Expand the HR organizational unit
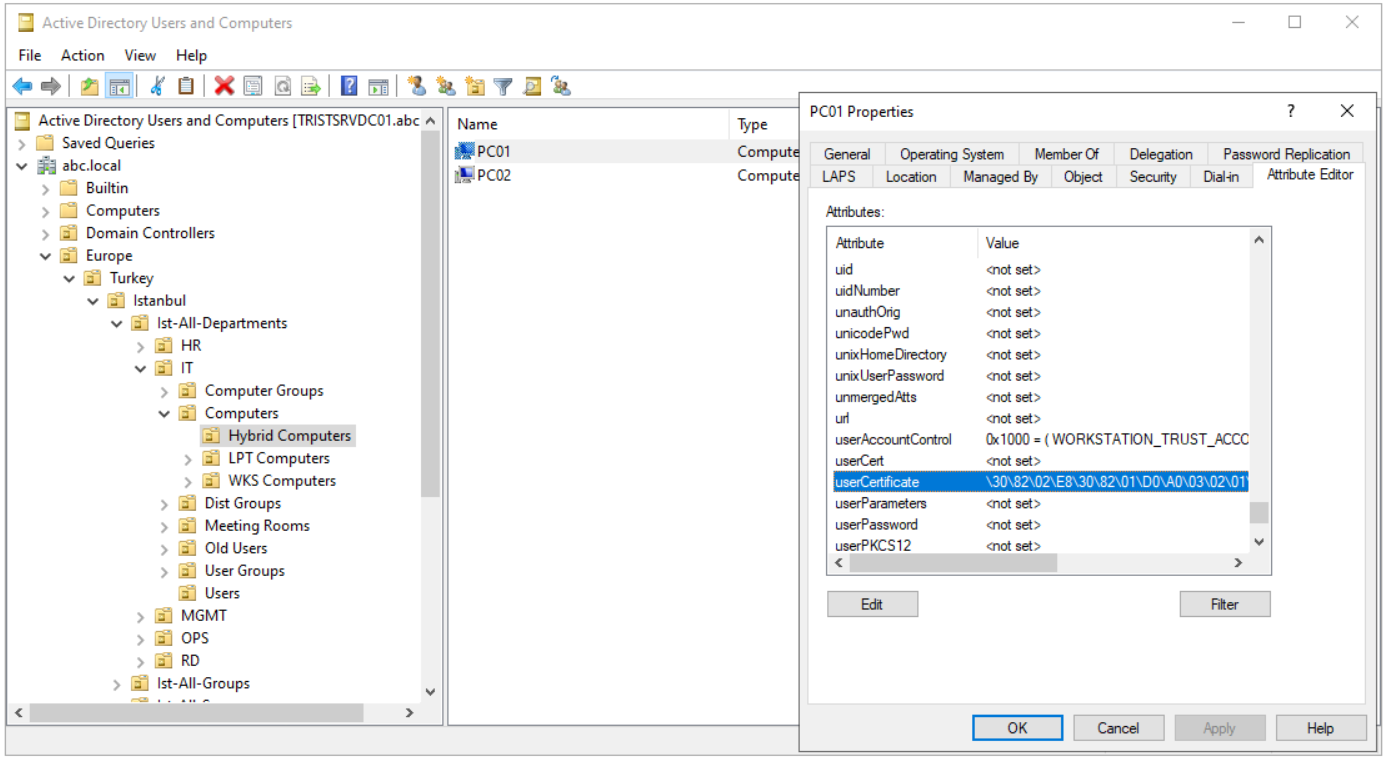Viewport: 1386px width, 759px height. pos(141,346)
